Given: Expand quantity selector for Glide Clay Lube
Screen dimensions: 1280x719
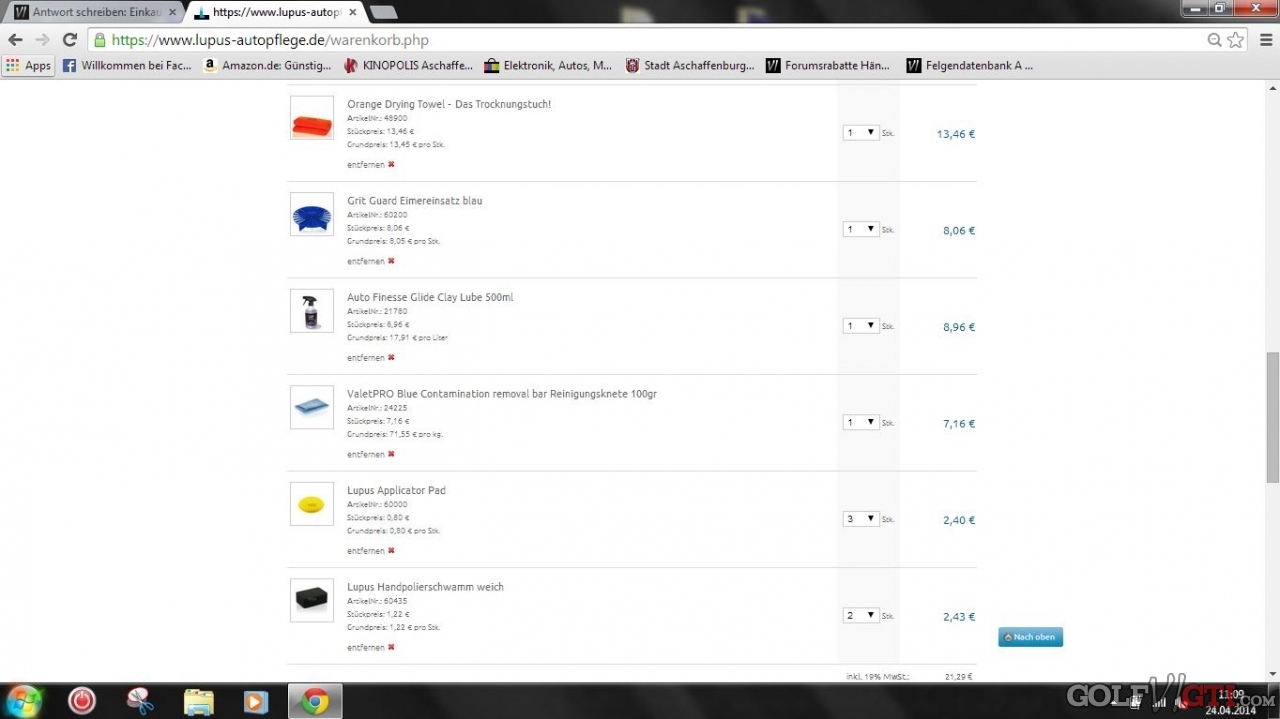Looking at the screenshot, I should tap(860, 326).
